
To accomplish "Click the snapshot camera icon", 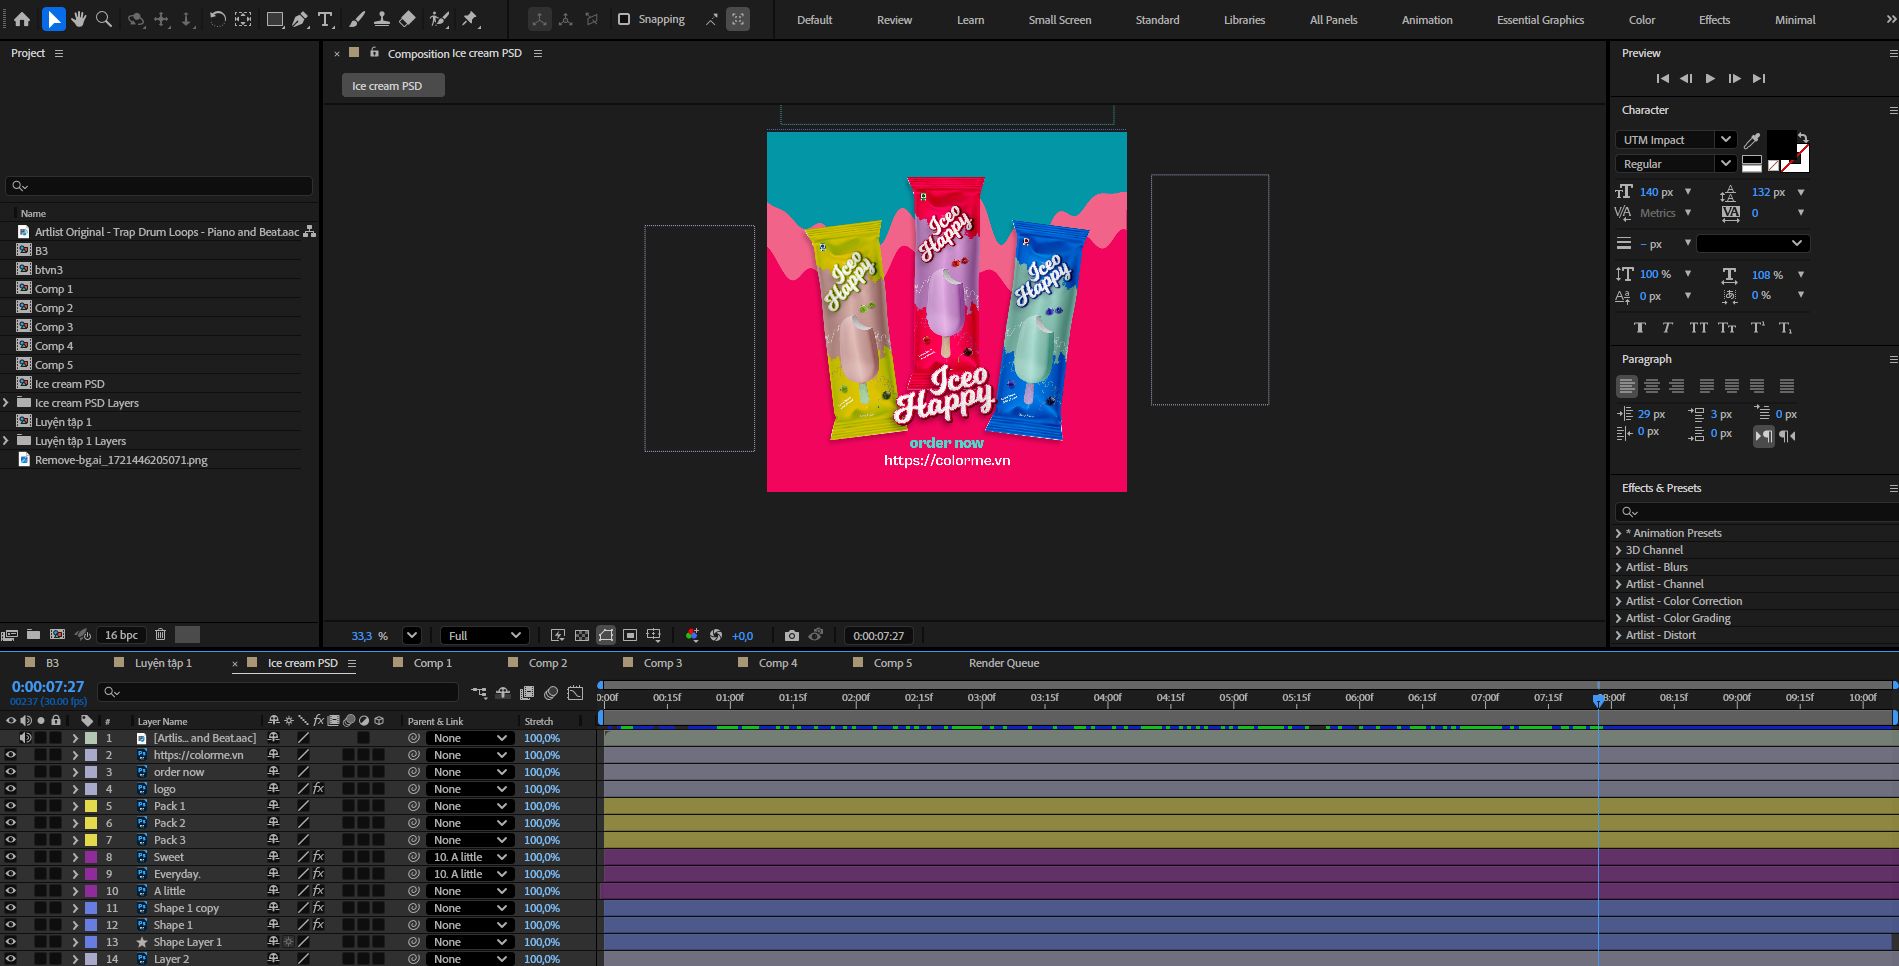I will [792, 635].
